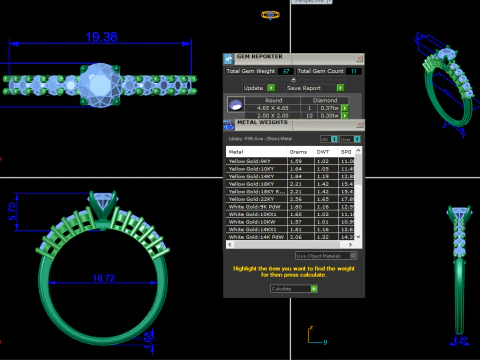Select the ring model in the perspective view
Image resolution: width=480 pixels, height=360 pixels.
point(448,87)
